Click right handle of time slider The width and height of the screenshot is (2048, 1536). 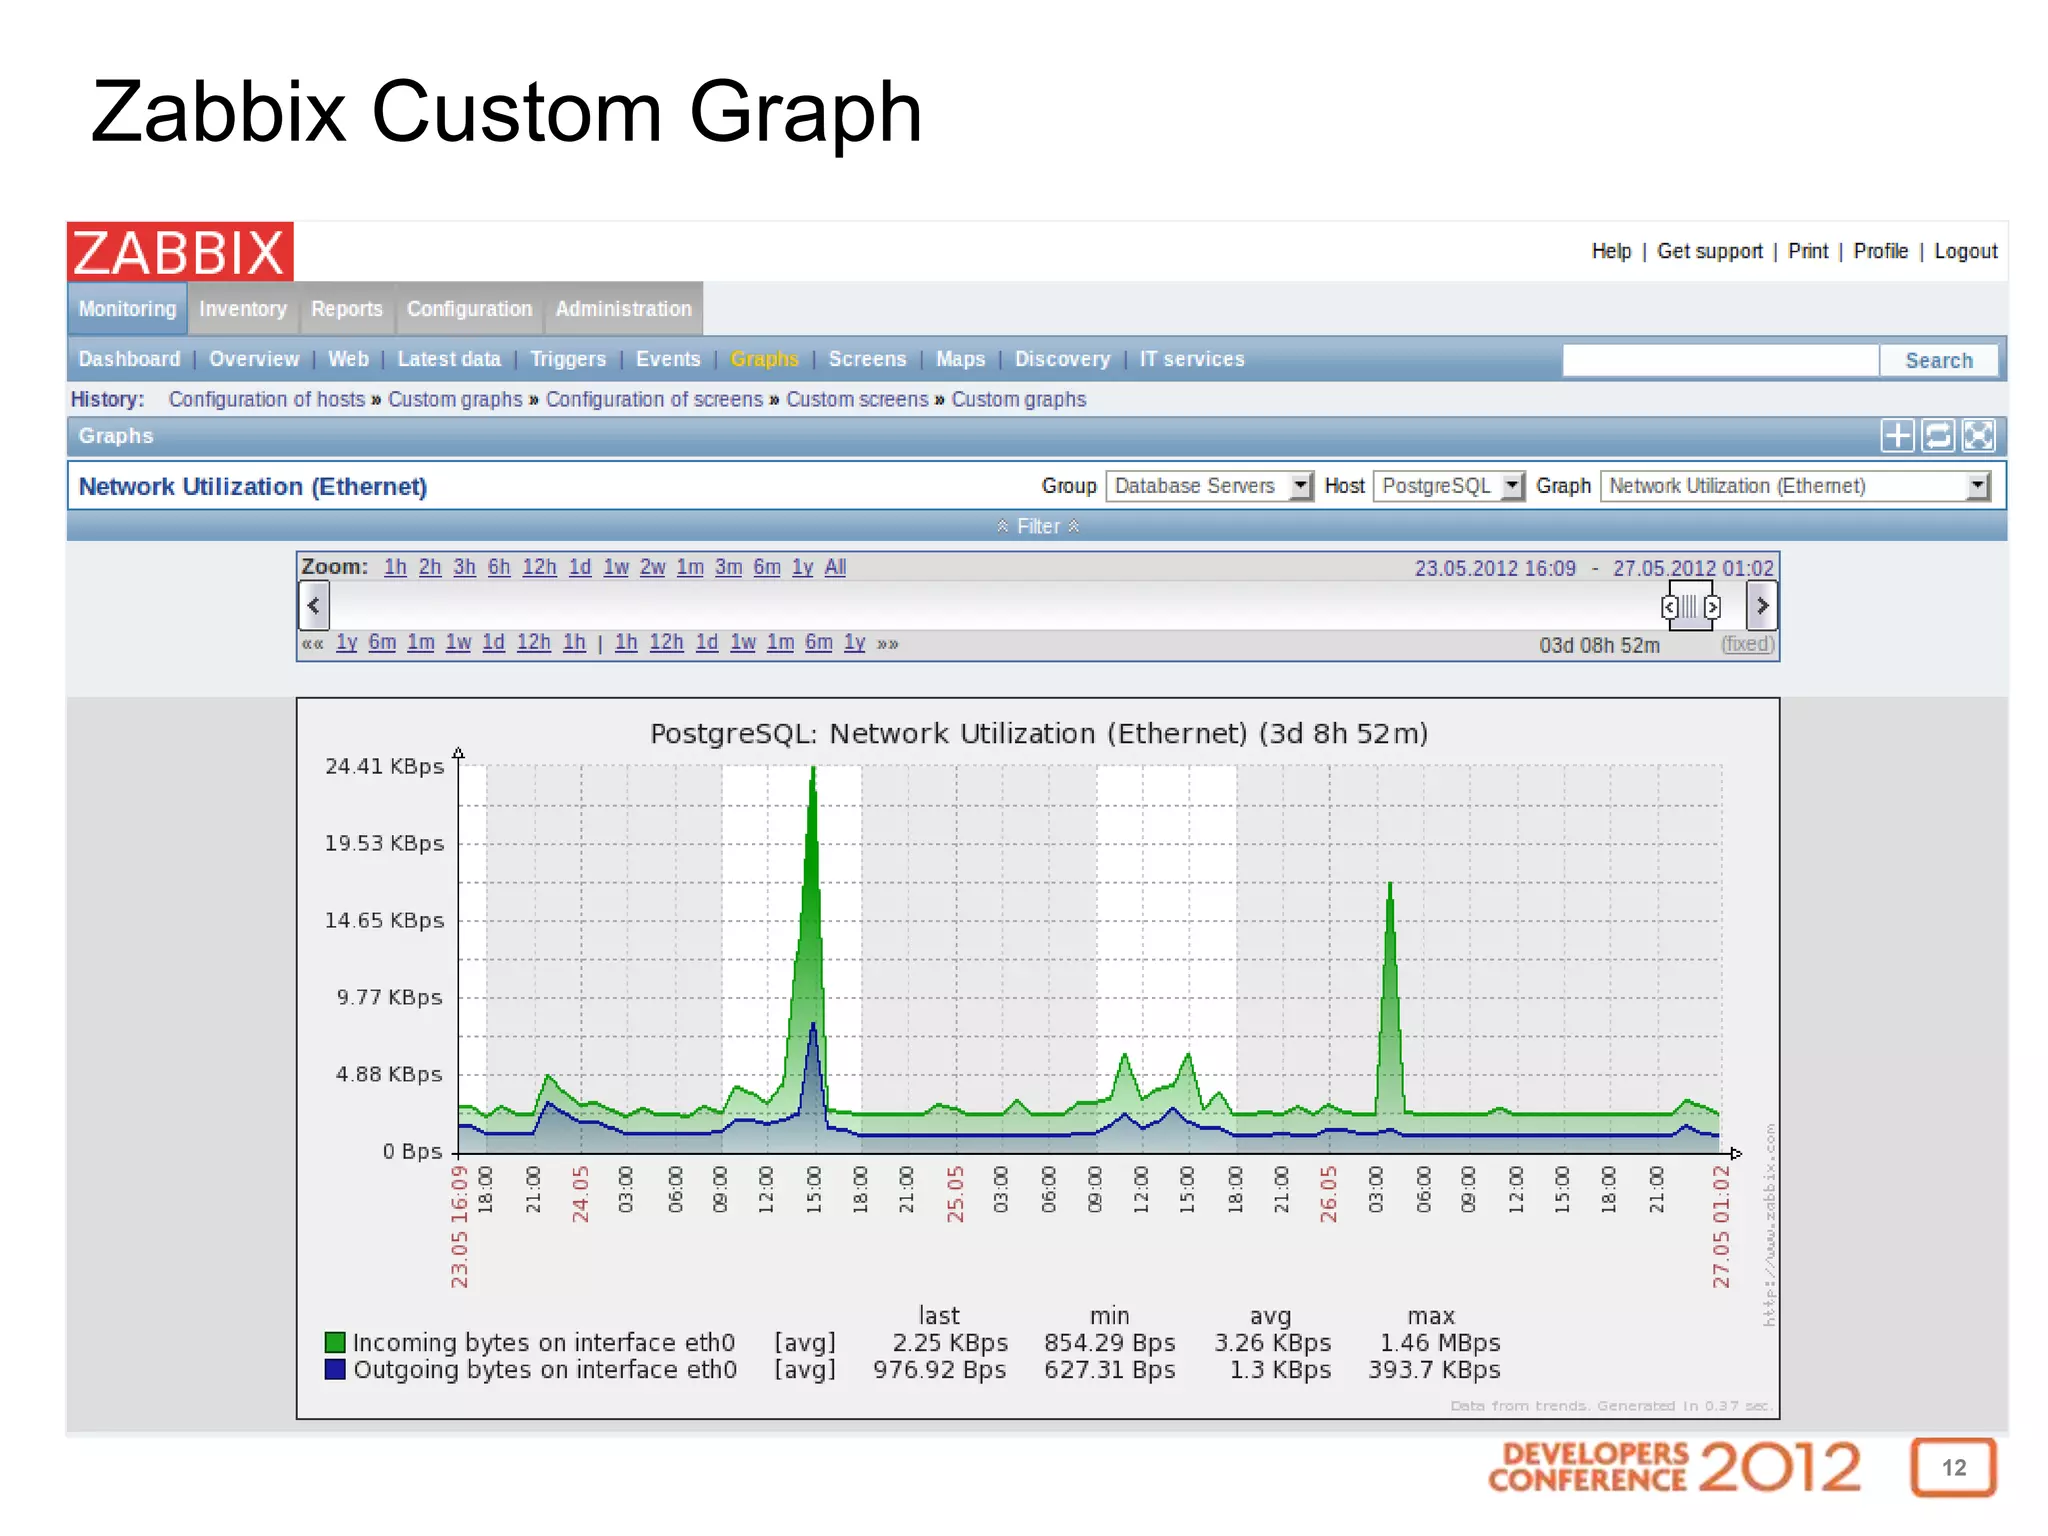click(x=1713, y=606)
